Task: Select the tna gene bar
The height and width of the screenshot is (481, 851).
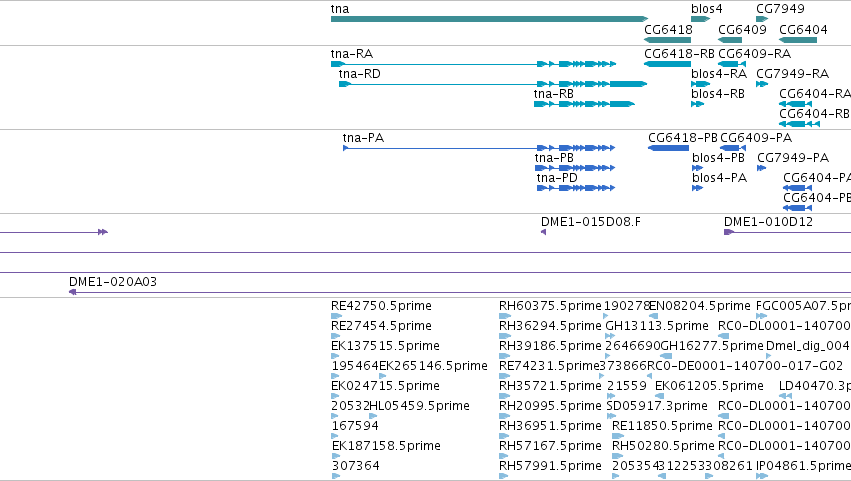Action: 490,19
